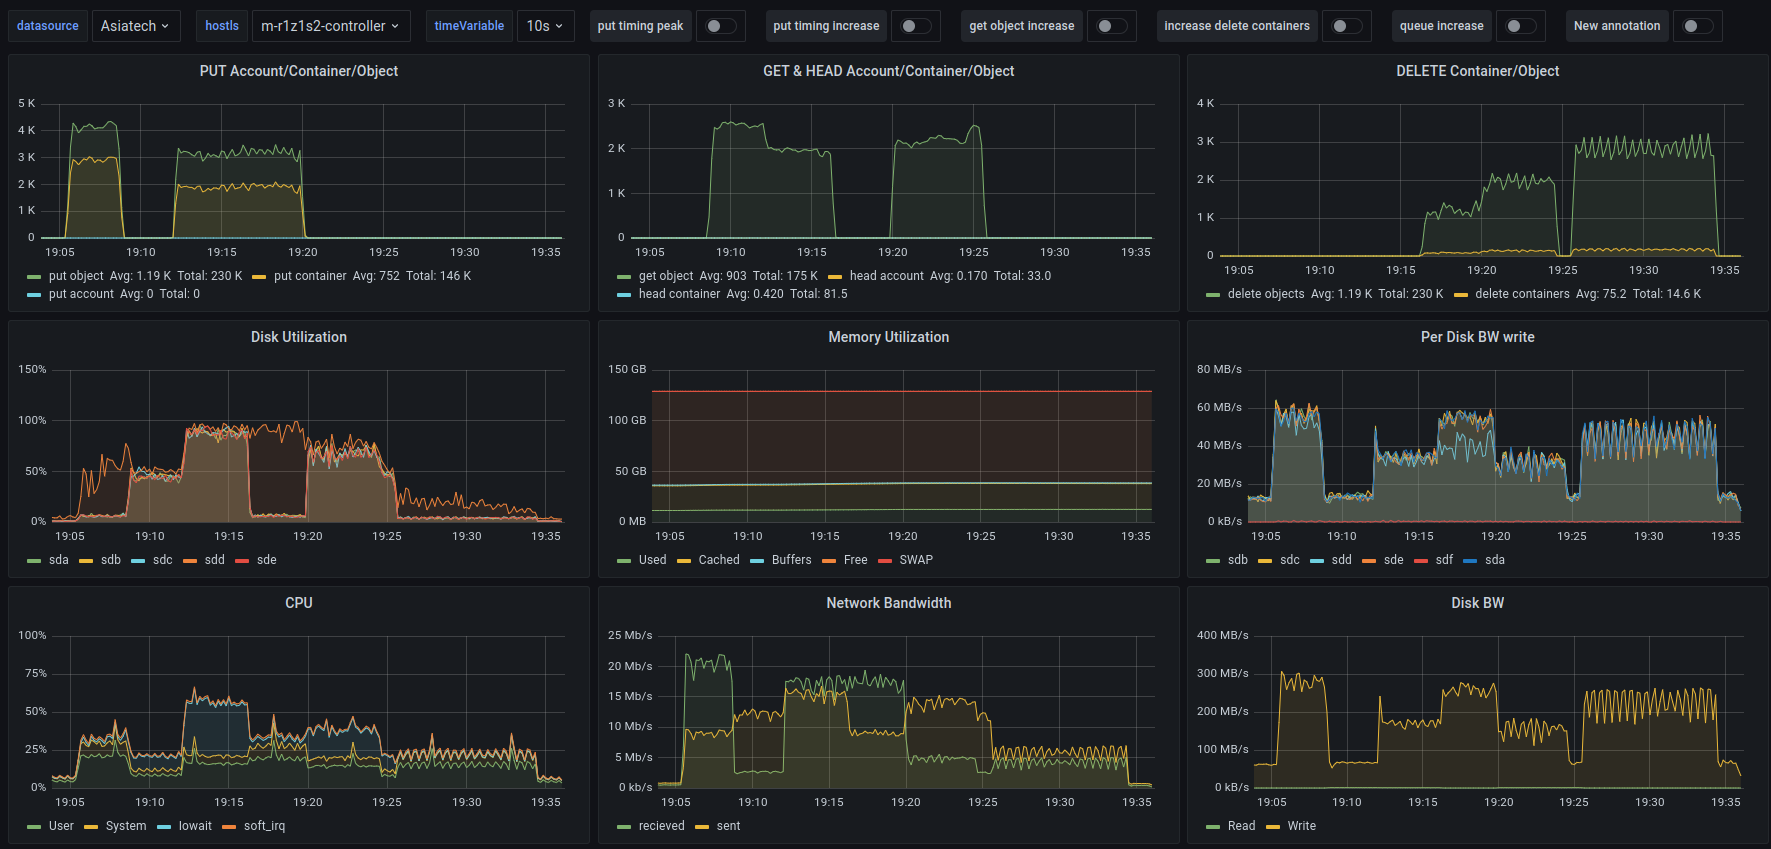Screen dimensions: 1771x849
Task: Select put object series in legend
Action: (x=76, y=276)
